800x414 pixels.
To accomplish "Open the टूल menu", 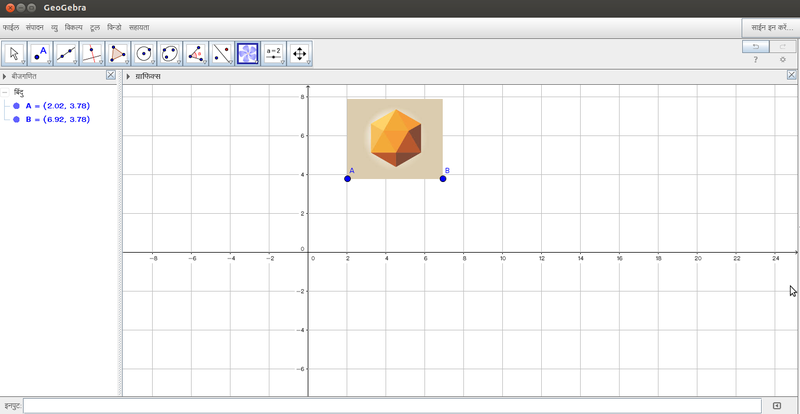I will point(95,28).
